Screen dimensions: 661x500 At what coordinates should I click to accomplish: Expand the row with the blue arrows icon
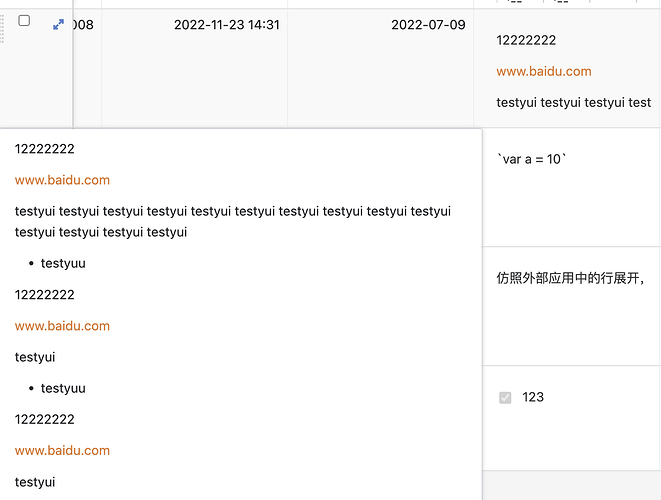tap(58, 24)
